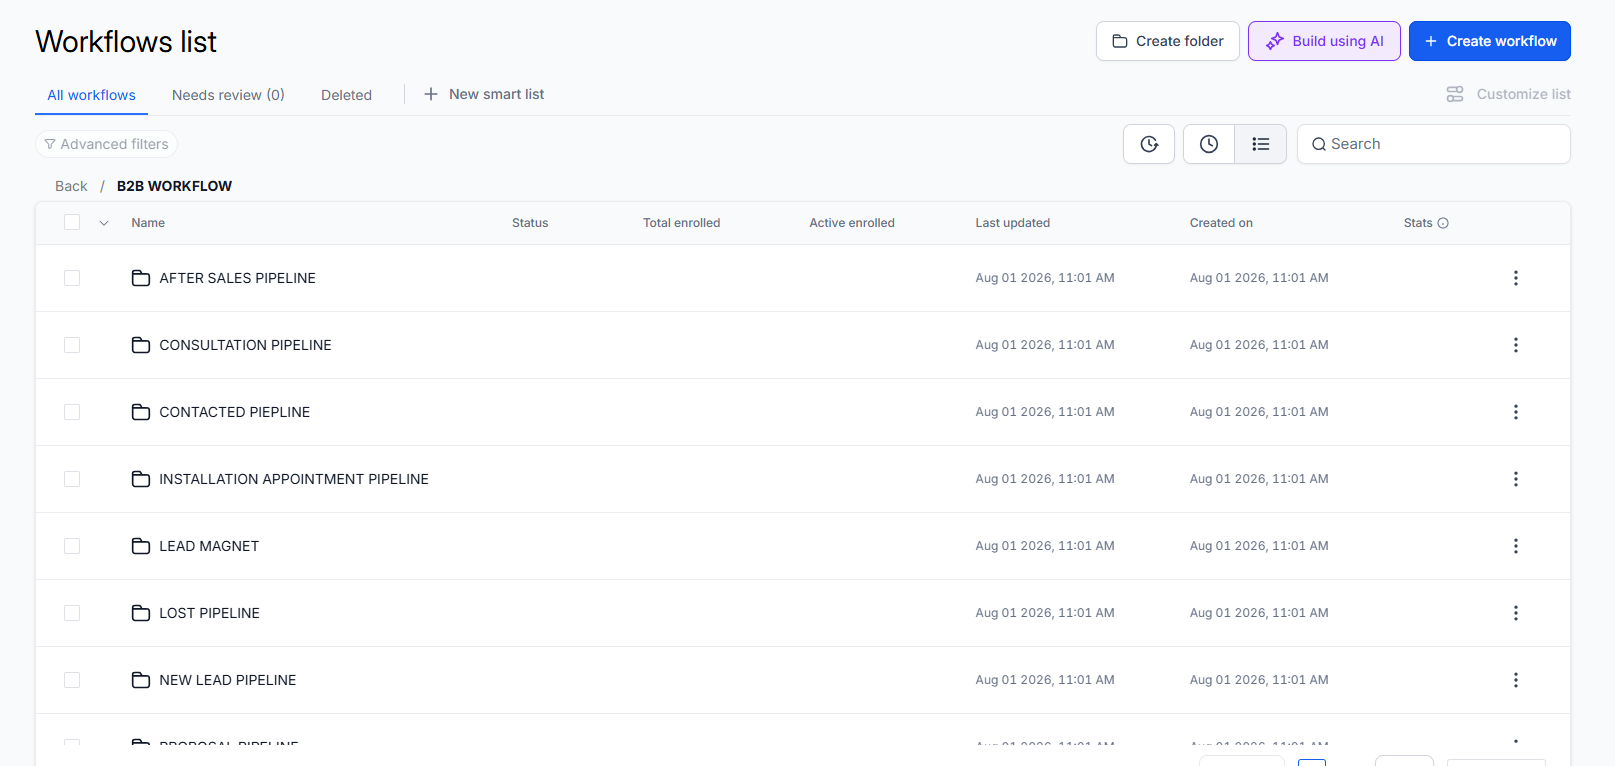Open three-dot menu for CONSULTATION PIPELINE
This screenshot has width=1615, height=766.
[x=1515, y=345]
